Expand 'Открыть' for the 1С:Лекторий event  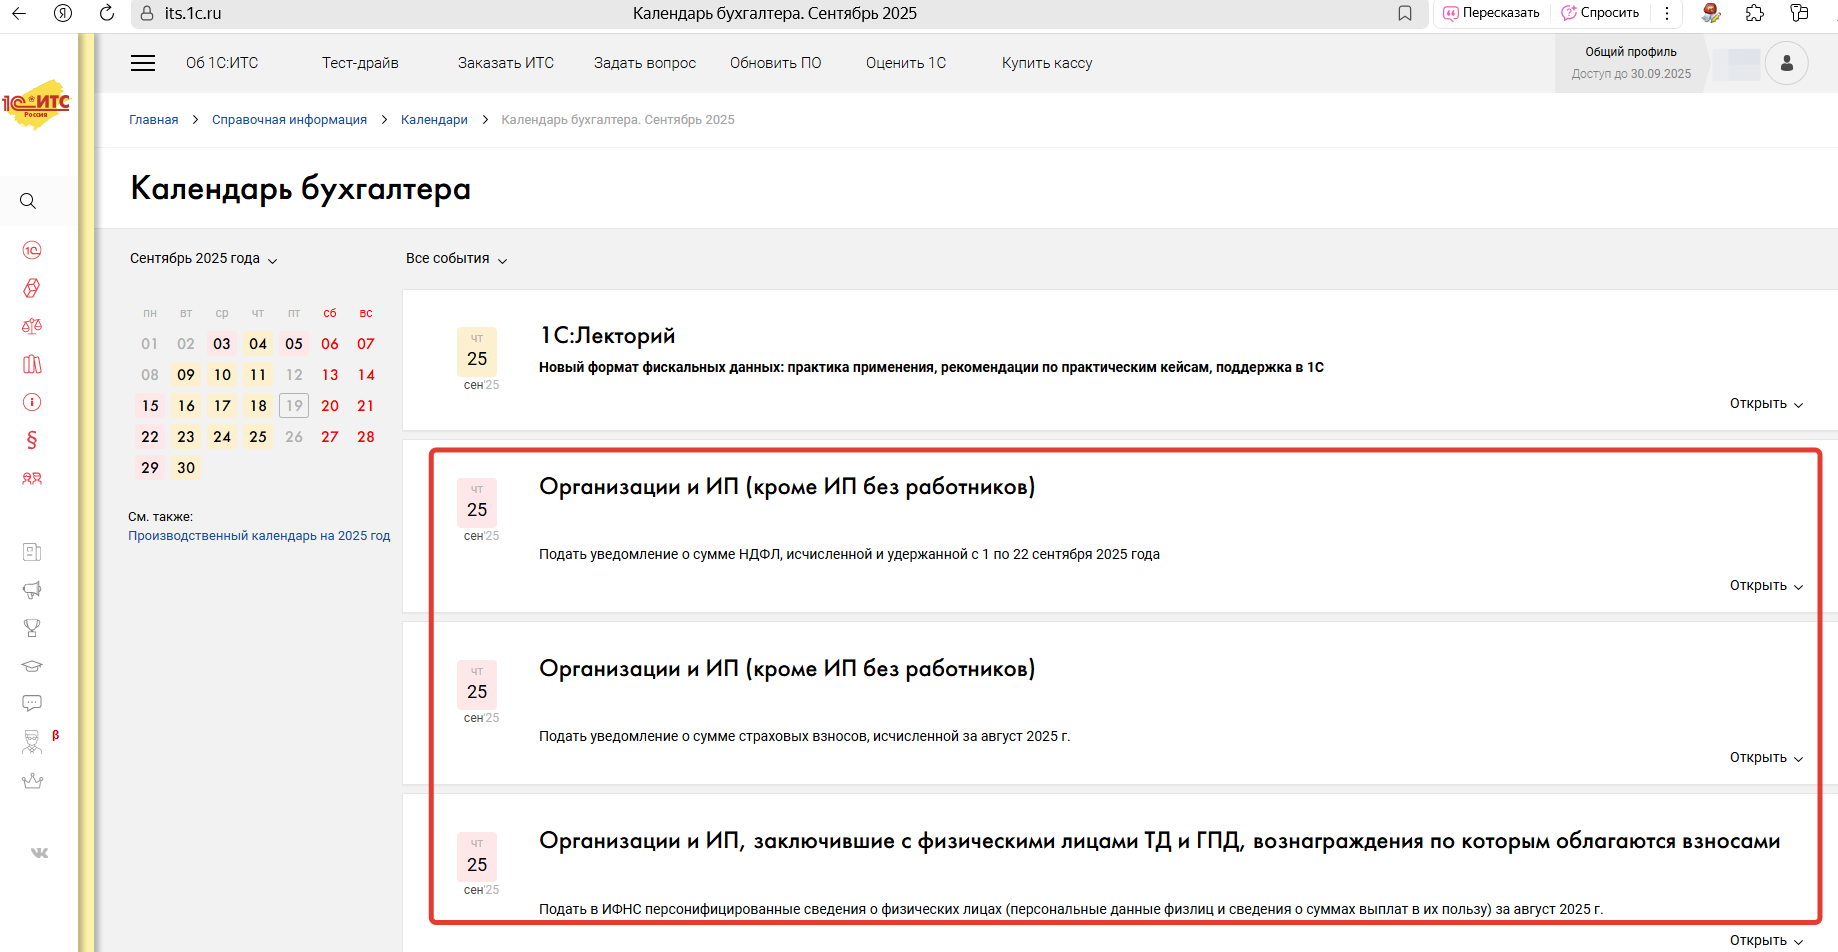coord(1765,404)
